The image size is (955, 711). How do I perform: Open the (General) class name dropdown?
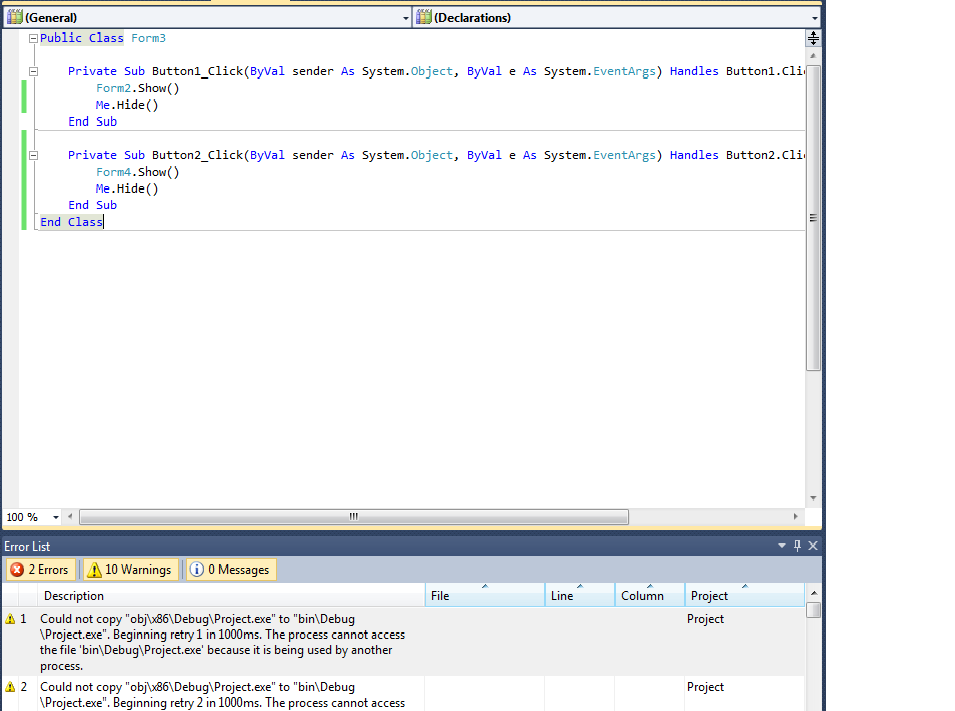click(x=207, y=18)
